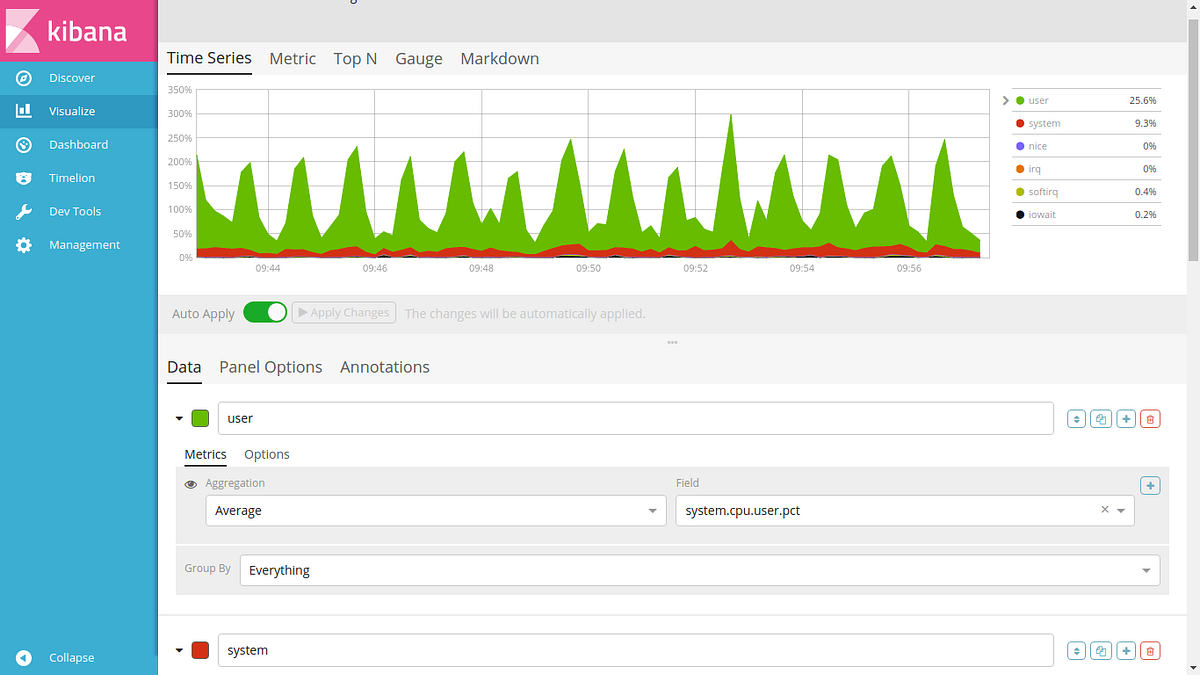Toggle the Aggregation eye visibility icon
This screenshot has width=1200, height=675.
click(x=190, y=485)
